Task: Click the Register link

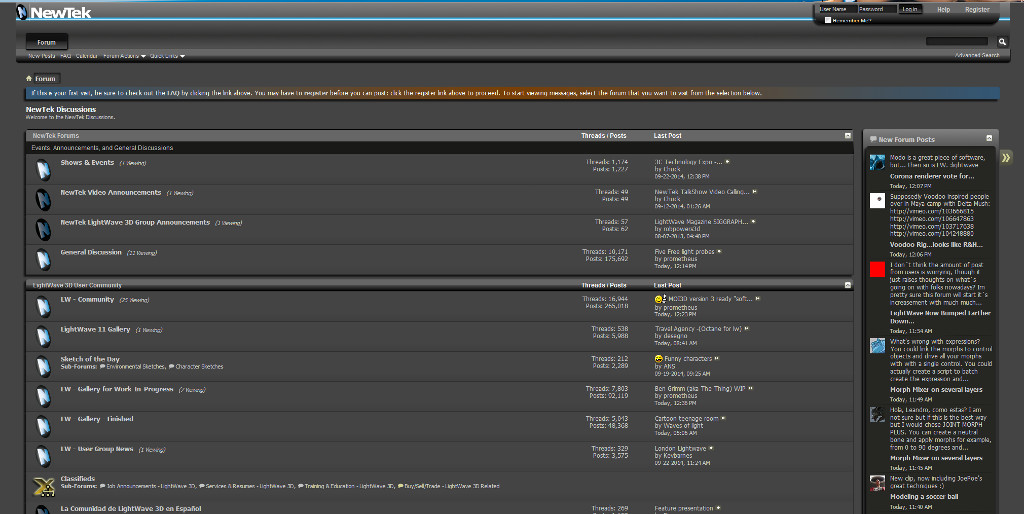Action: point(977,10)
